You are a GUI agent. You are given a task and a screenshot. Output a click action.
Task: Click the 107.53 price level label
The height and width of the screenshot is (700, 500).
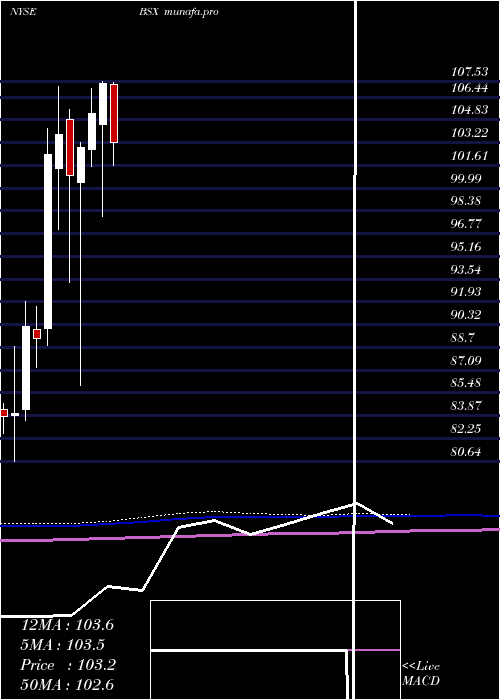tap(469, 71)
